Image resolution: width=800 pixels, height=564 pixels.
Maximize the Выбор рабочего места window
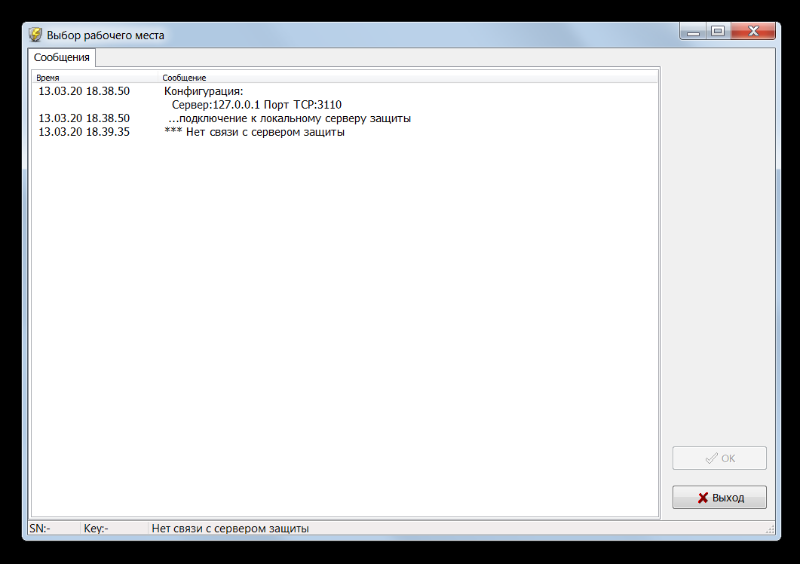click(718, 31)
